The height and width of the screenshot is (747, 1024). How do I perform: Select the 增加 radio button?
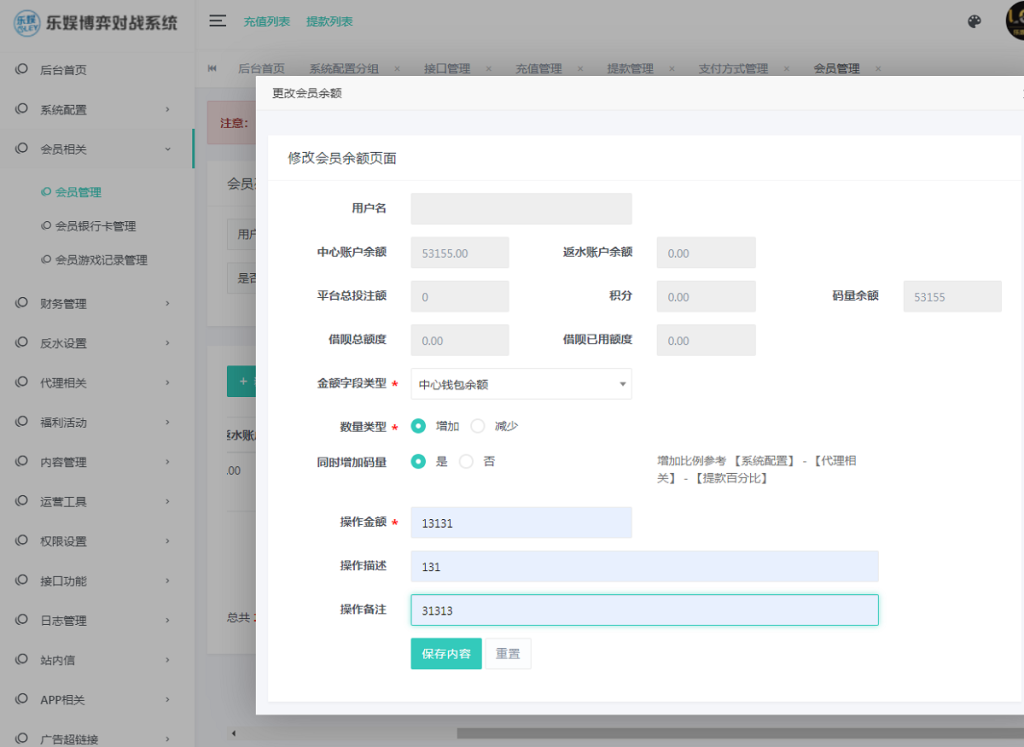(x=419, y=425)
